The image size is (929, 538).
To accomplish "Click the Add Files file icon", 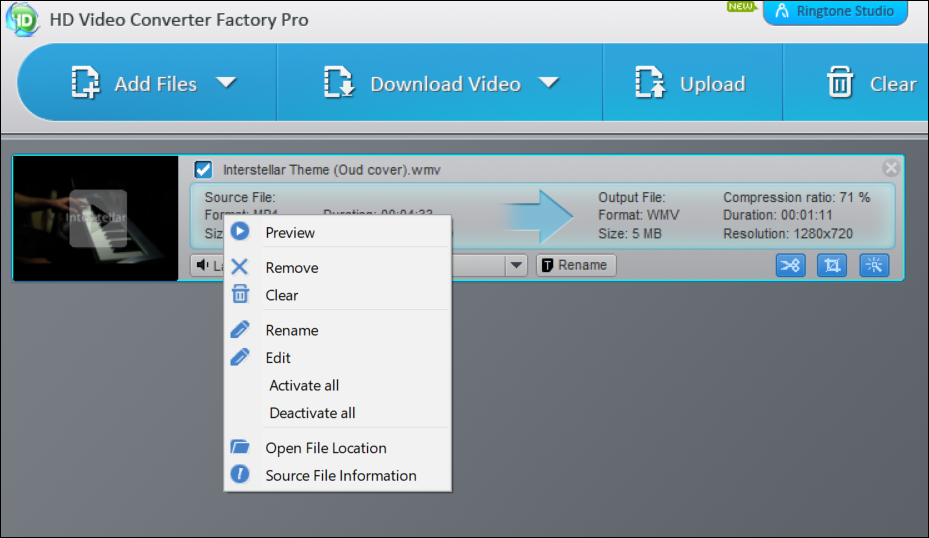I will [x=85, y=82].
